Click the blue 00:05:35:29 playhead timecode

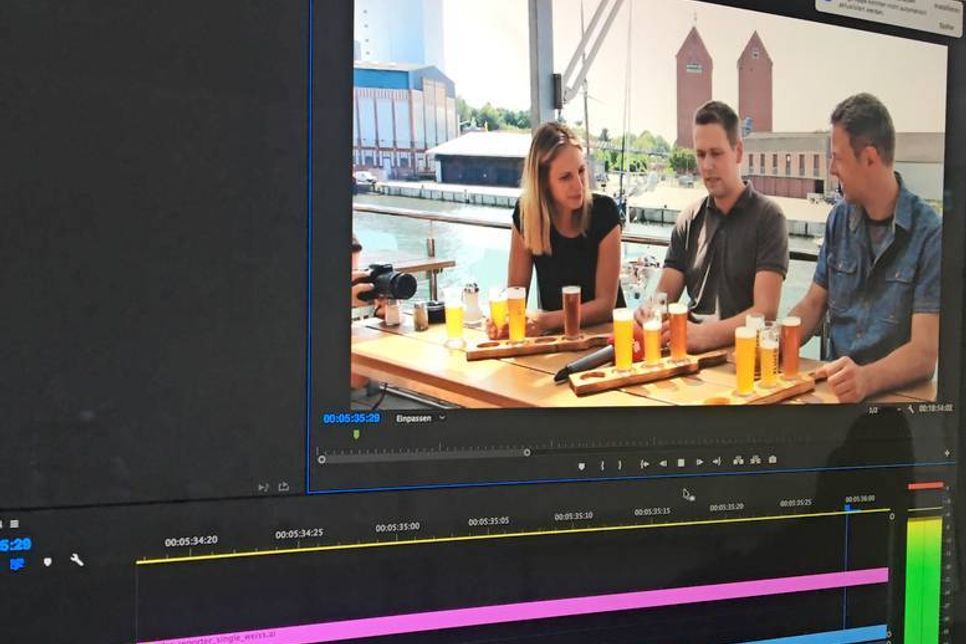pyautogui.click(x=351, y=418)
